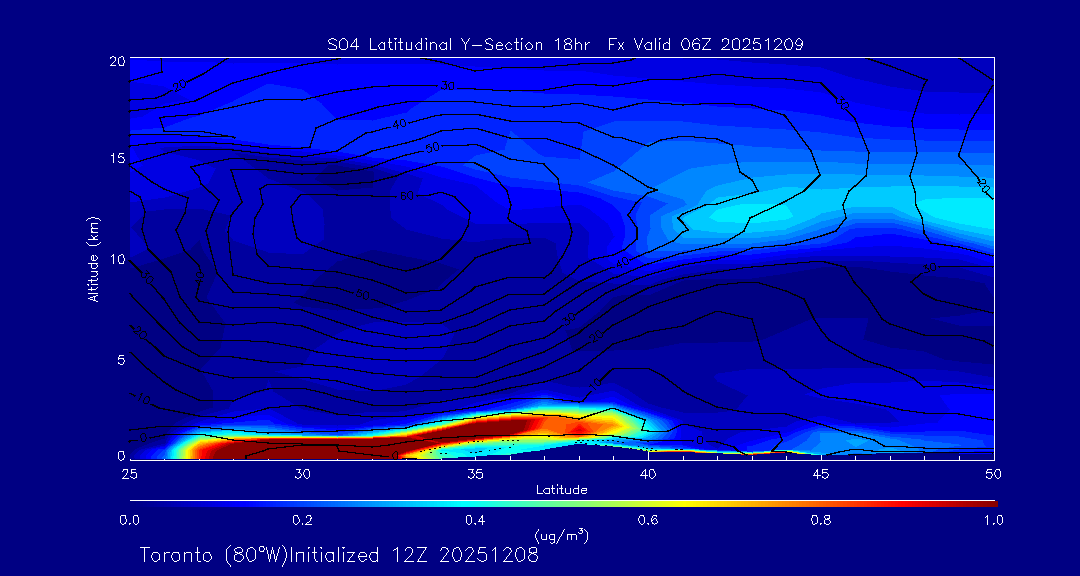
Task: Select the latitude axis tick label 35
Action: (x=475, y=474)
